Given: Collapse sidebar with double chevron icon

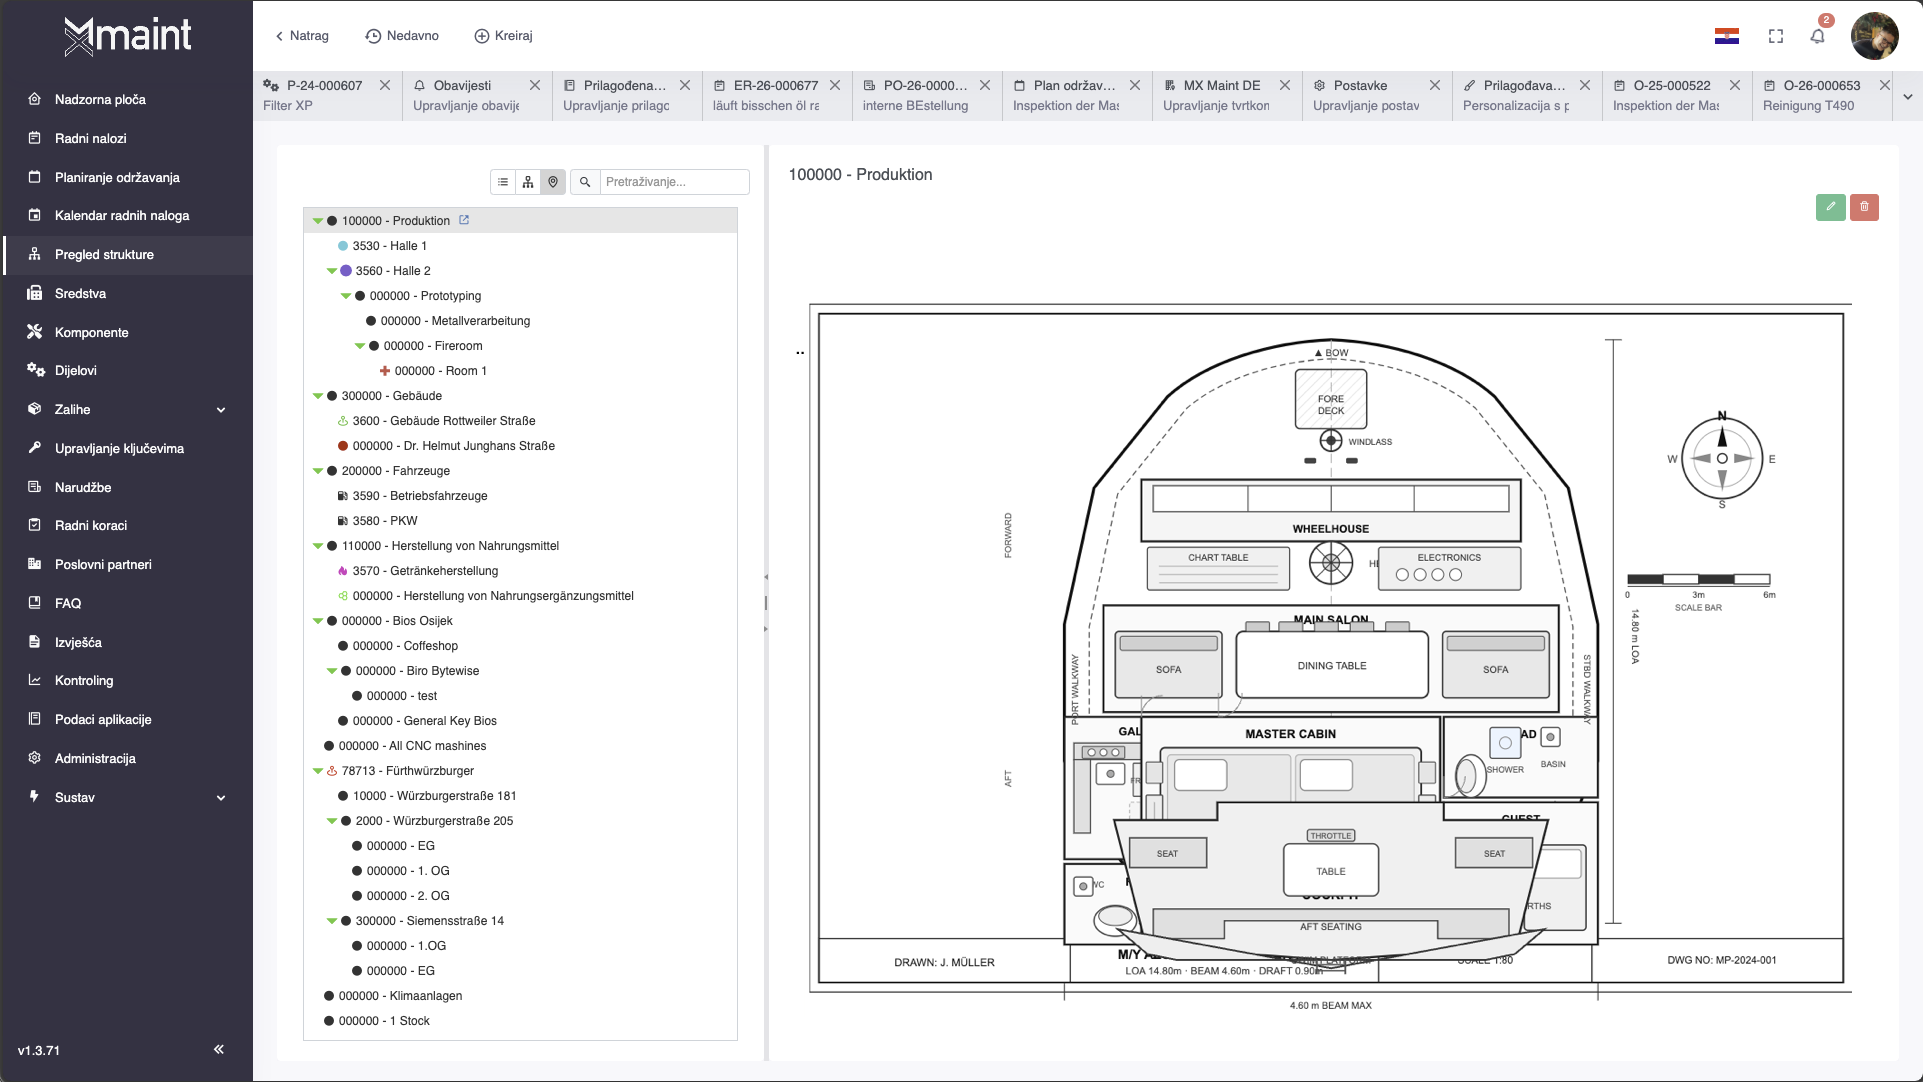Looking at the screenshot, I should [x=219, y=1049].
